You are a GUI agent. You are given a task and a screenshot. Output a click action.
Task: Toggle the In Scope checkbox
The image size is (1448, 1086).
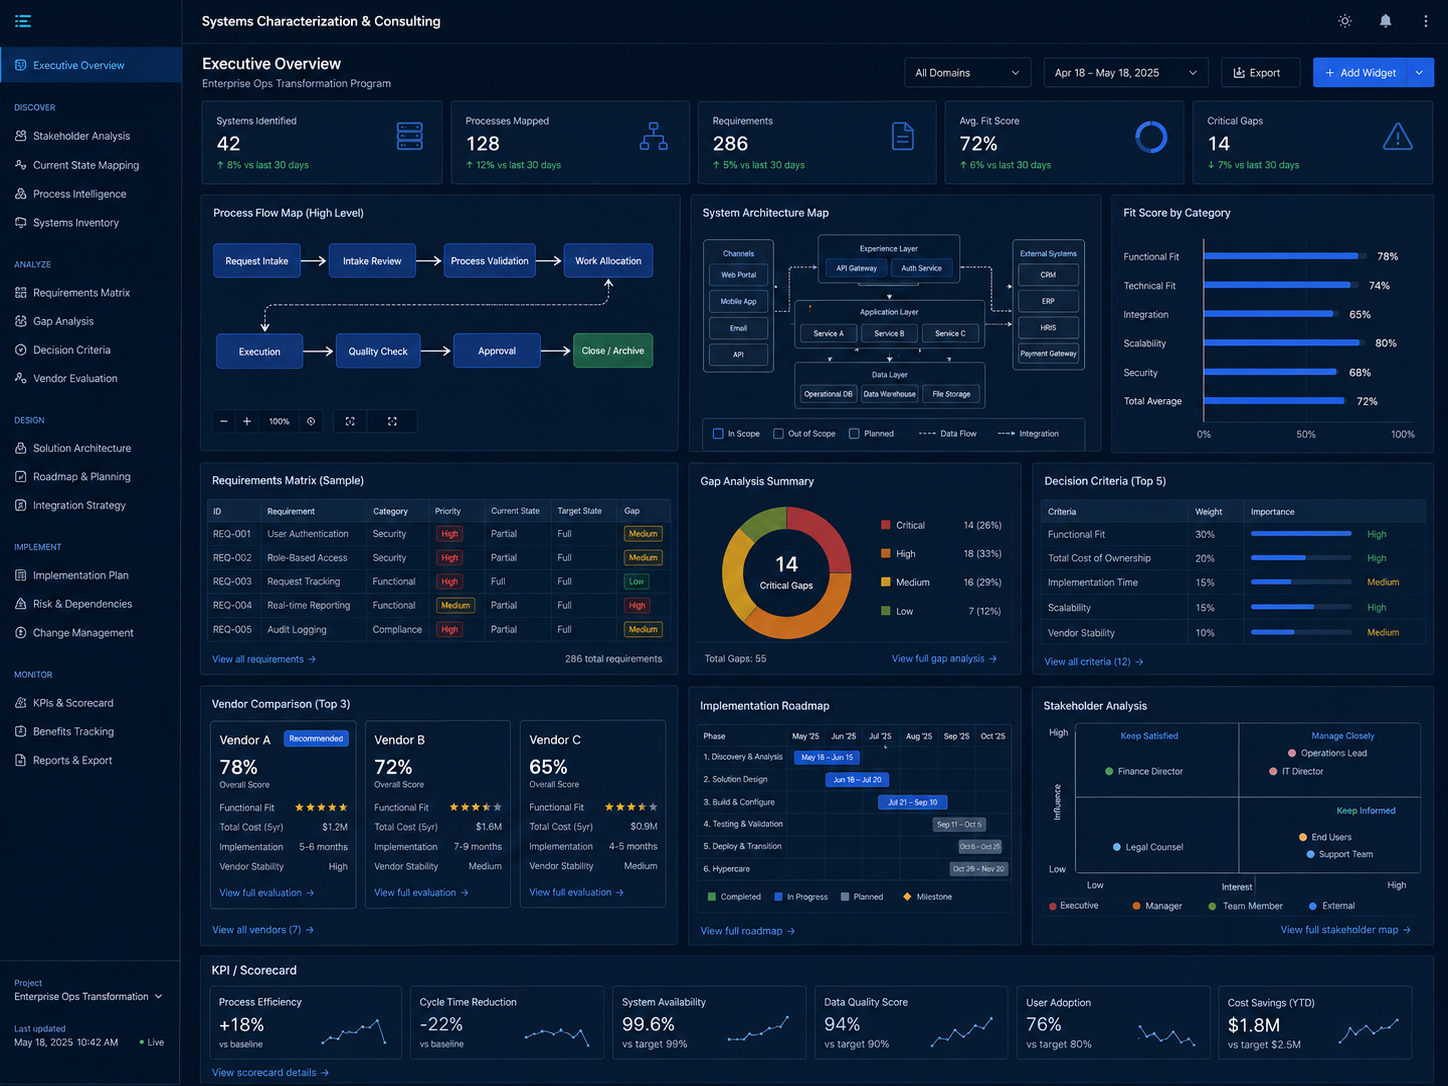pyautogui.click(x=718, y=434)
